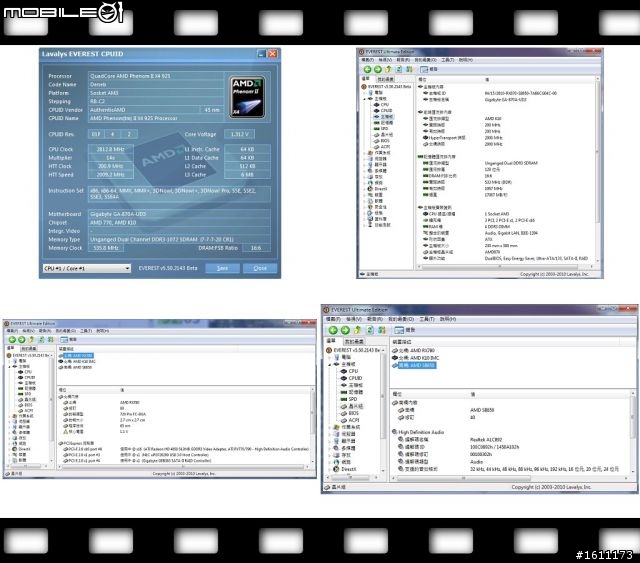Open the (H) help menu in bottom-right window

[448, 319]
